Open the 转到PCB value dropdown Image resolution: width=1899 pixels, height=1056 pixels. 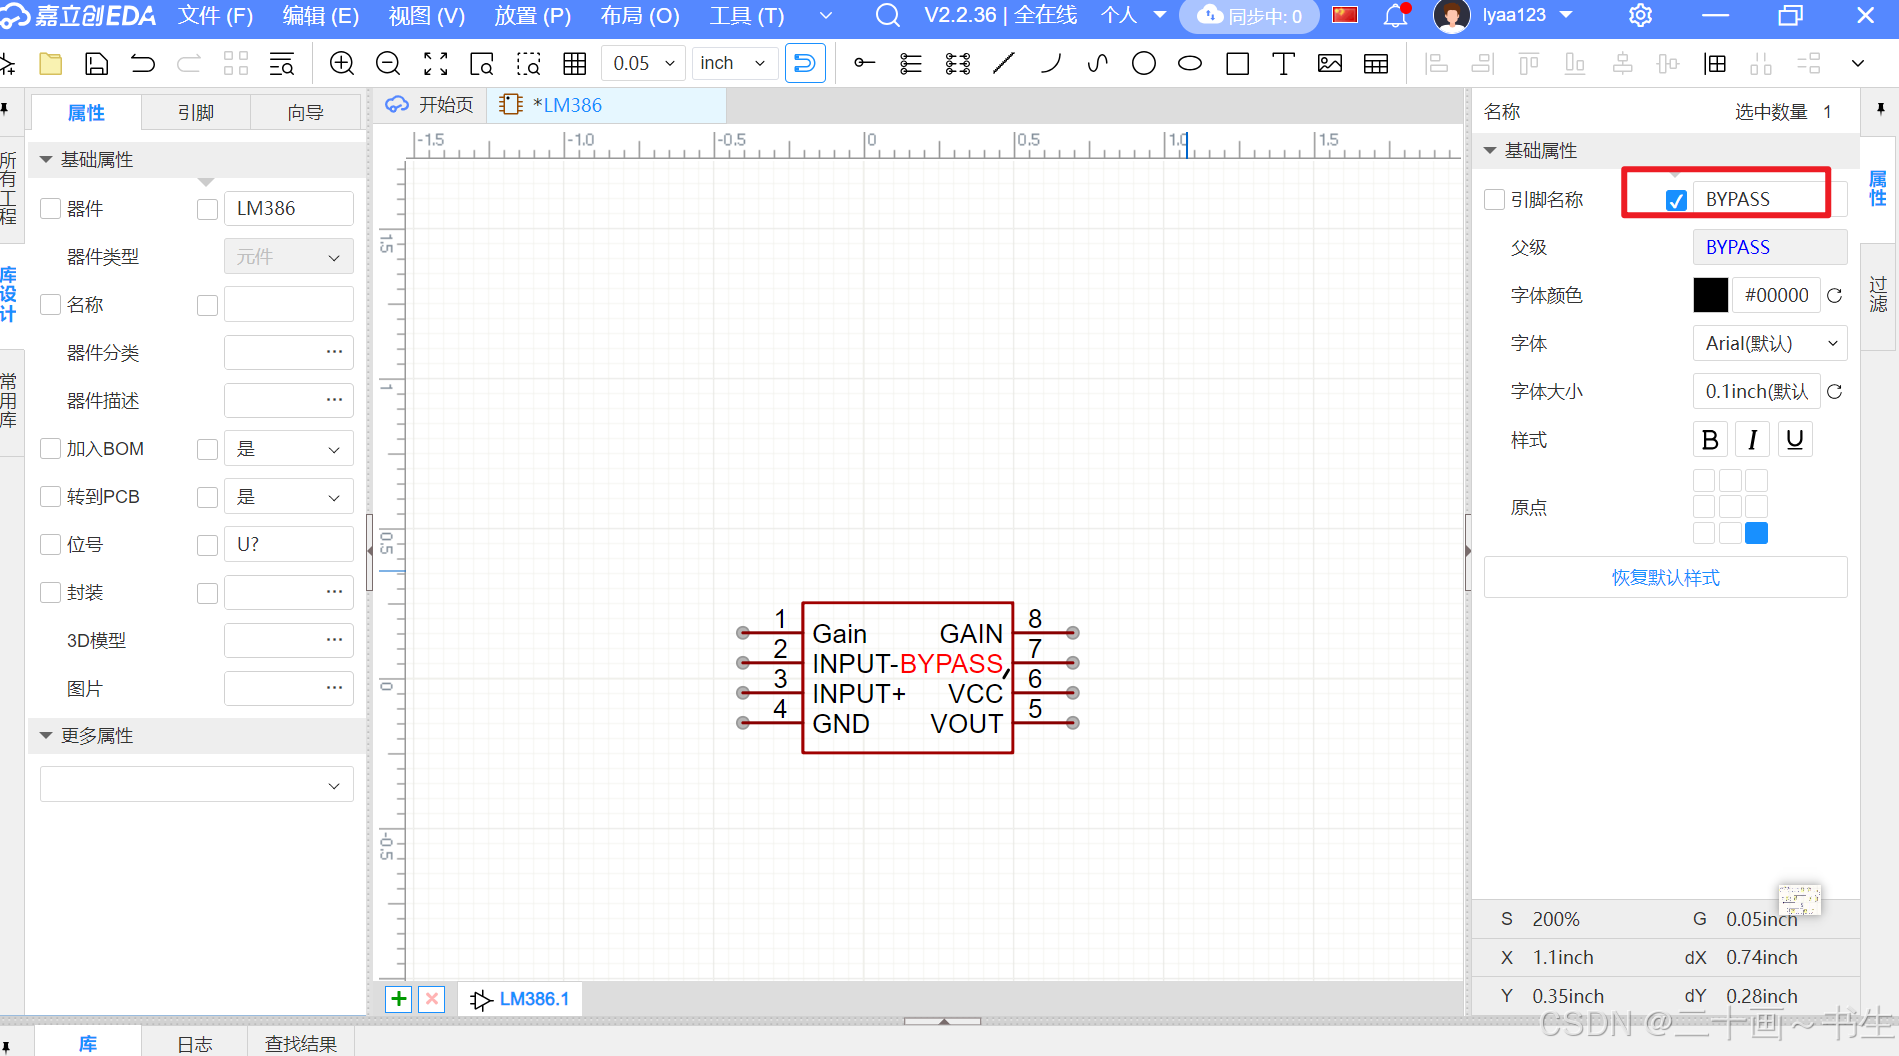tap(289, 497)
